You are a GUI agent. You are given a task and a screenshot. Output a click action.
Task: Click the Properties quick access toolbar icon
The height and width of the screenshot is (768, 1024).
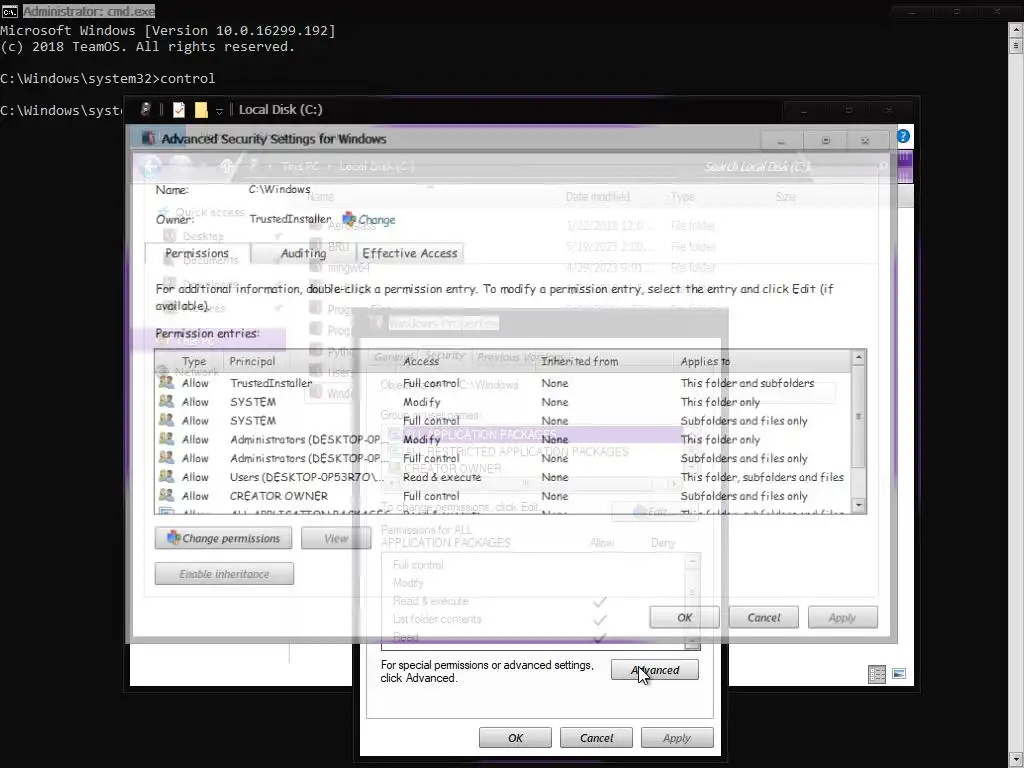click(x=178, y=110)
